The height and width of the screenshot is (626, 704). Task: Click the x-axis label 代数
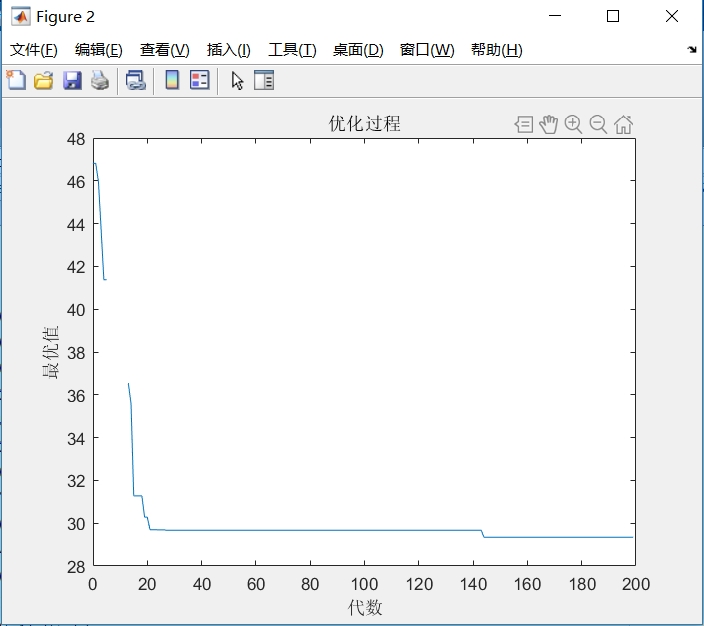tap(365, 608)
